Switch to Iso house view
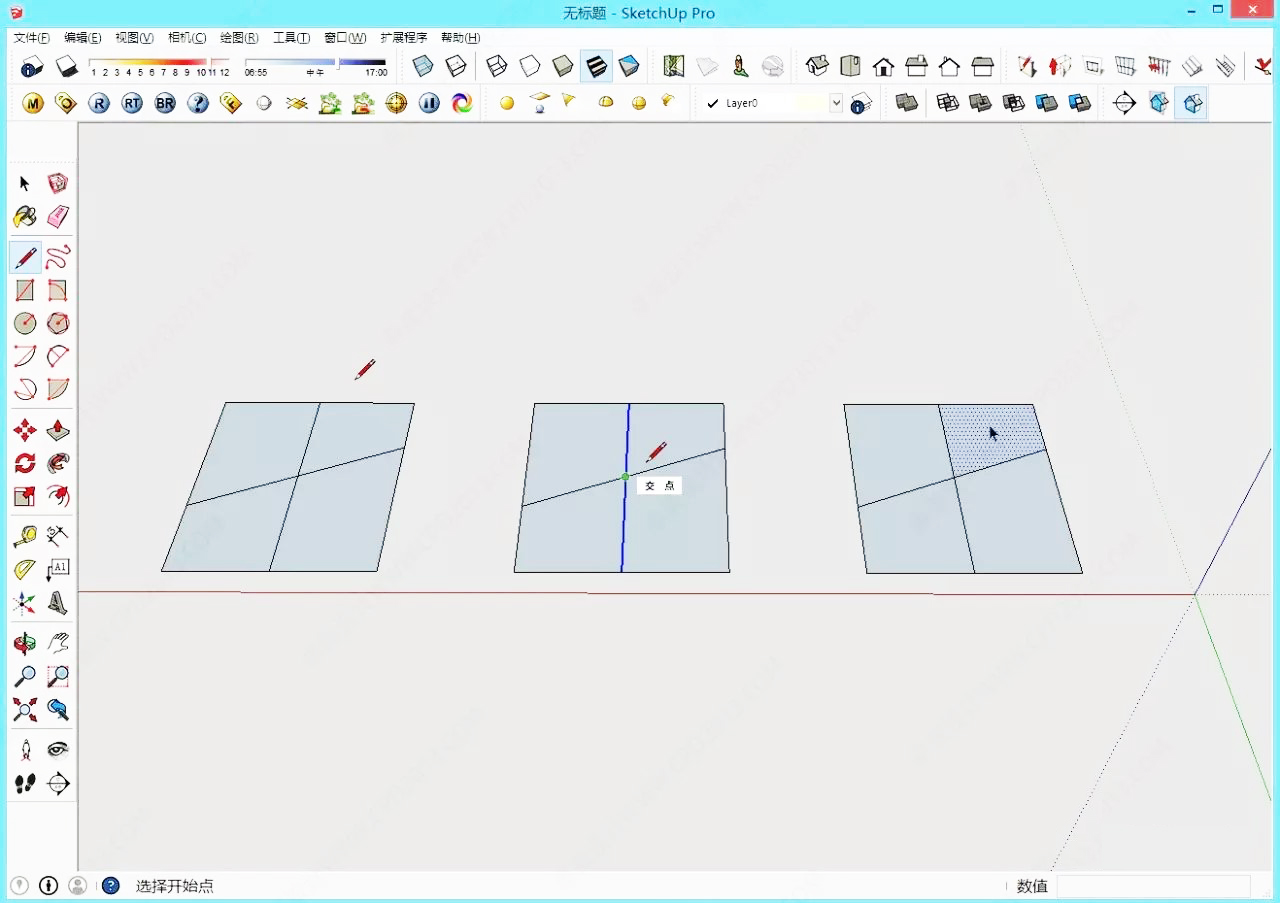 817,66
